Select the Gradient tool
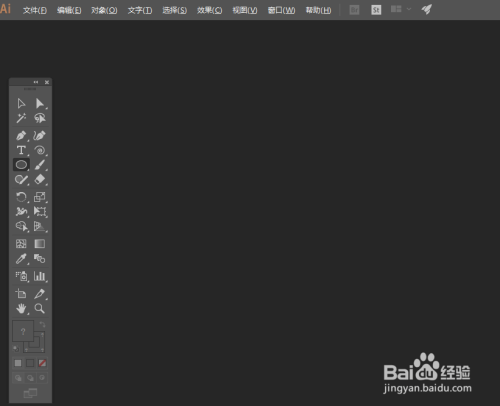The width and height of the screenshot is (500, 406). 40,244
